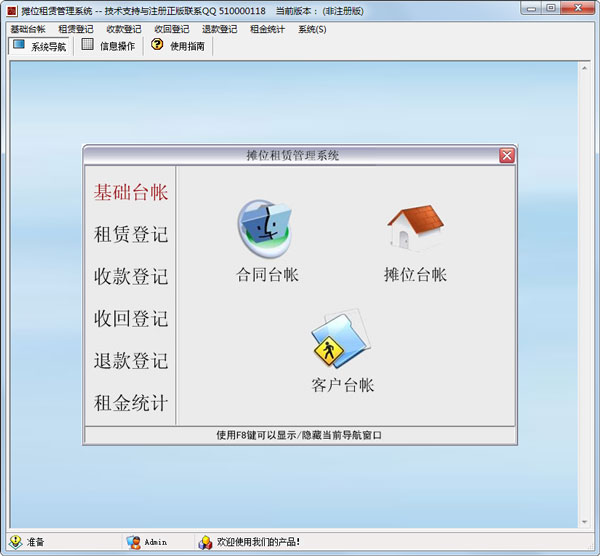Close the navigation panel with red X

point(507,156)
